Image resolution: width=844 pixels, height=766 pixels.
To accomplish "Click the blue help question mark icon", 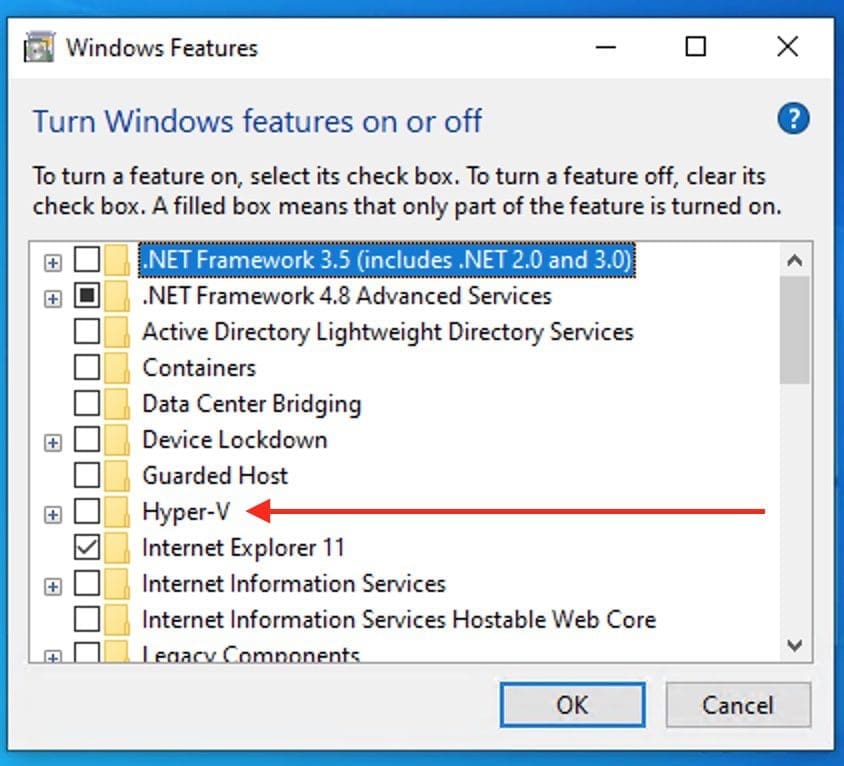I will tap(792, 121).
